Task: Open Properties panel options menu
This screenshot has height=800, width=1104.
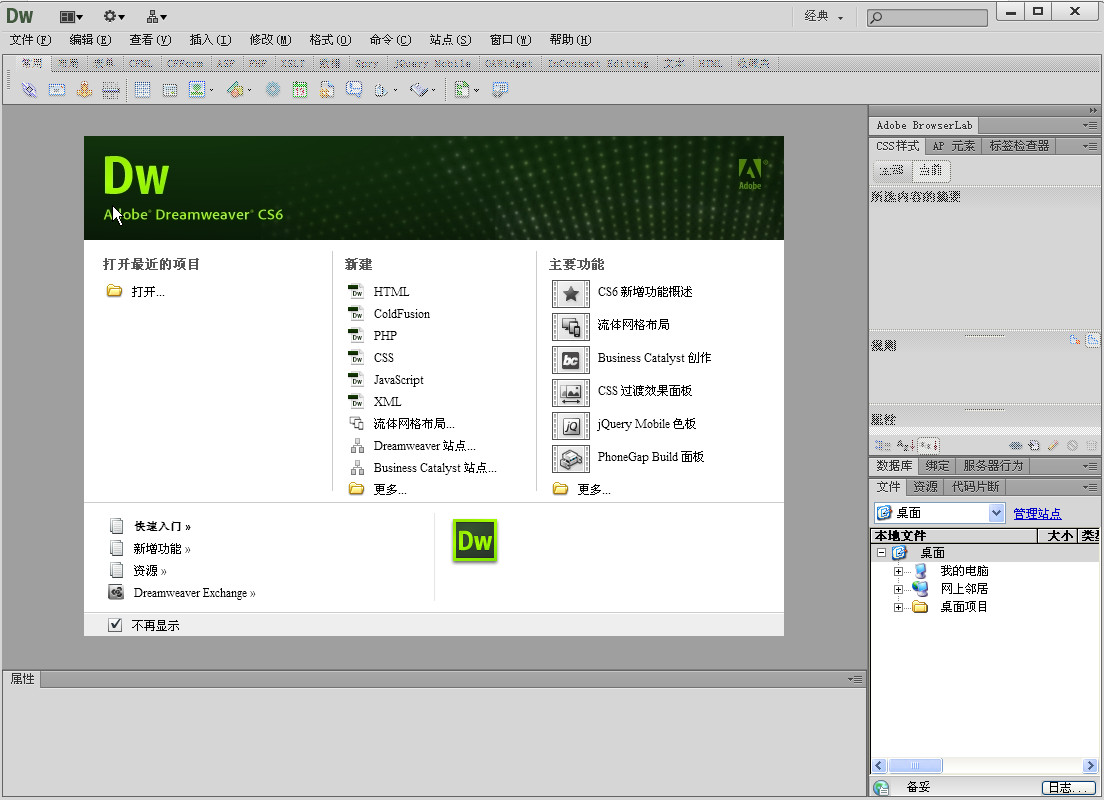Action: (x=855, y=679)
